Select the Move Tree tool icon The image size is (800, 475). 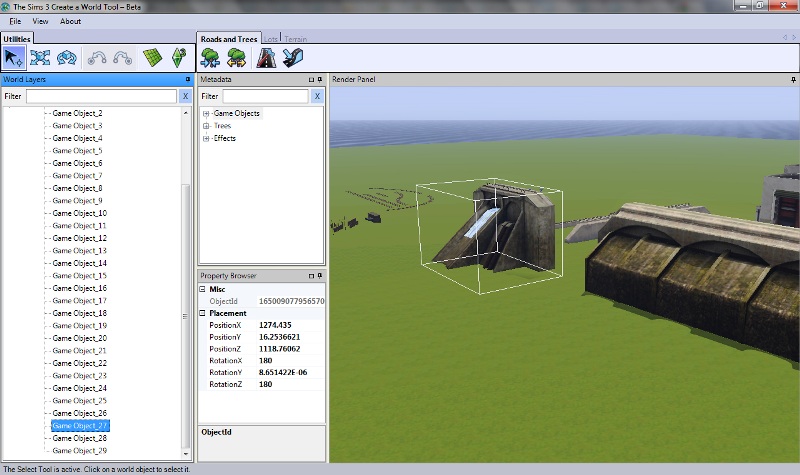click(x=236, y=58)
